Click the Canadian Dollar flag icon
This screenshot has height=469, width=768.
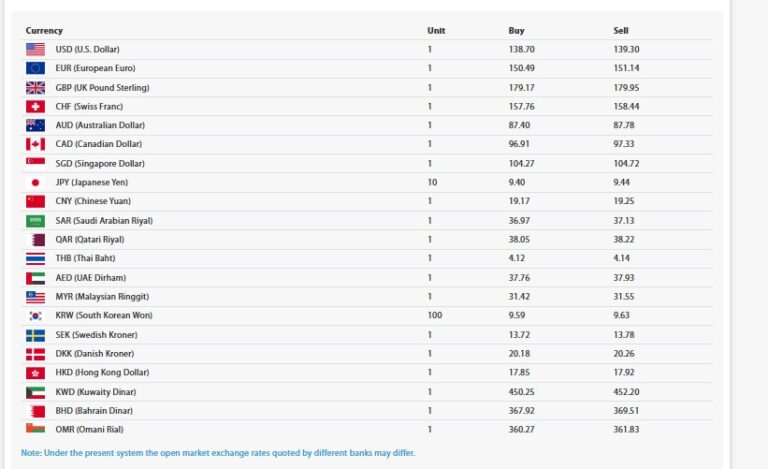(35, 144)
